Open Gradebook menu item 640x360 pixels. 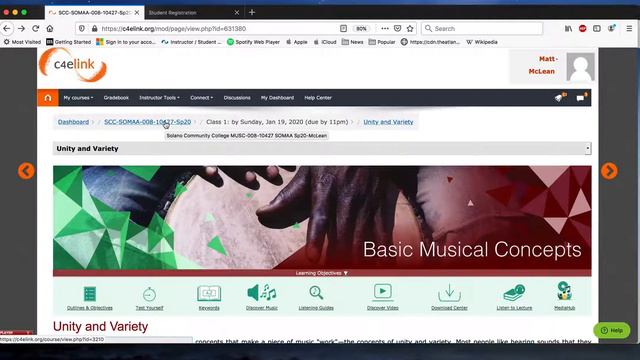click(116, 98)
